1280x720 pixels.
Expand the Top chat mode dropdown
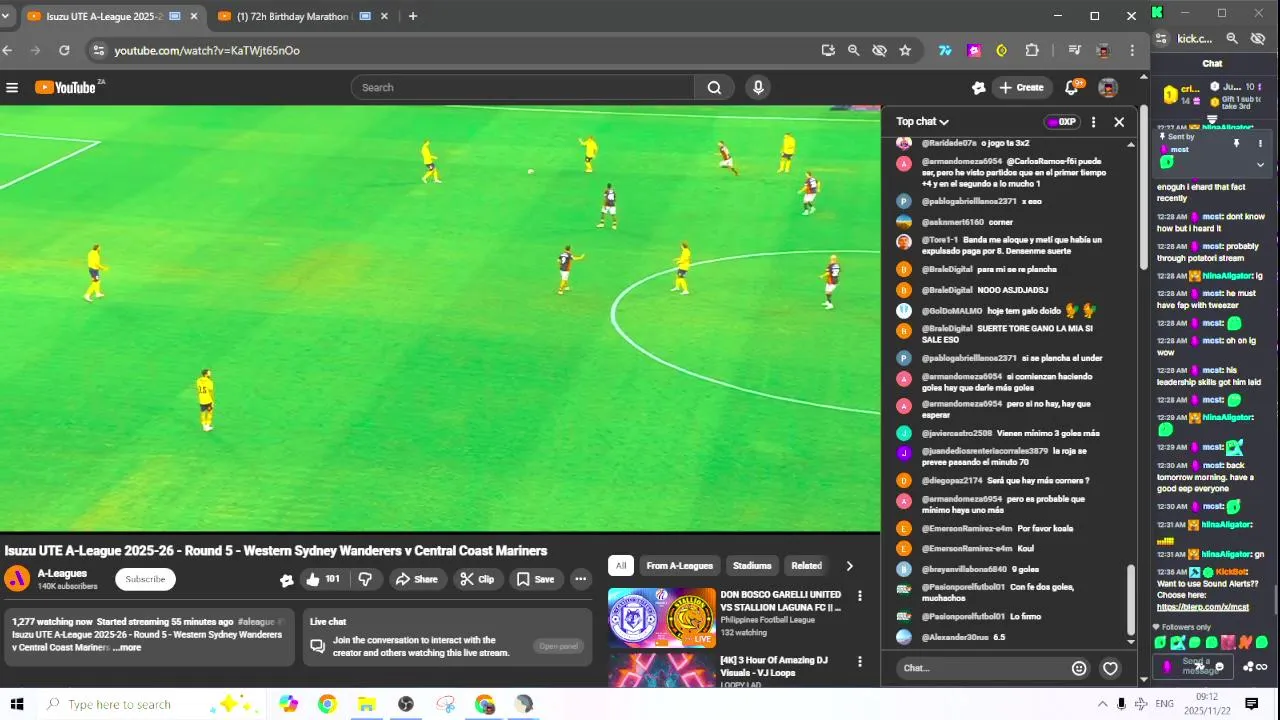point(922,122)
